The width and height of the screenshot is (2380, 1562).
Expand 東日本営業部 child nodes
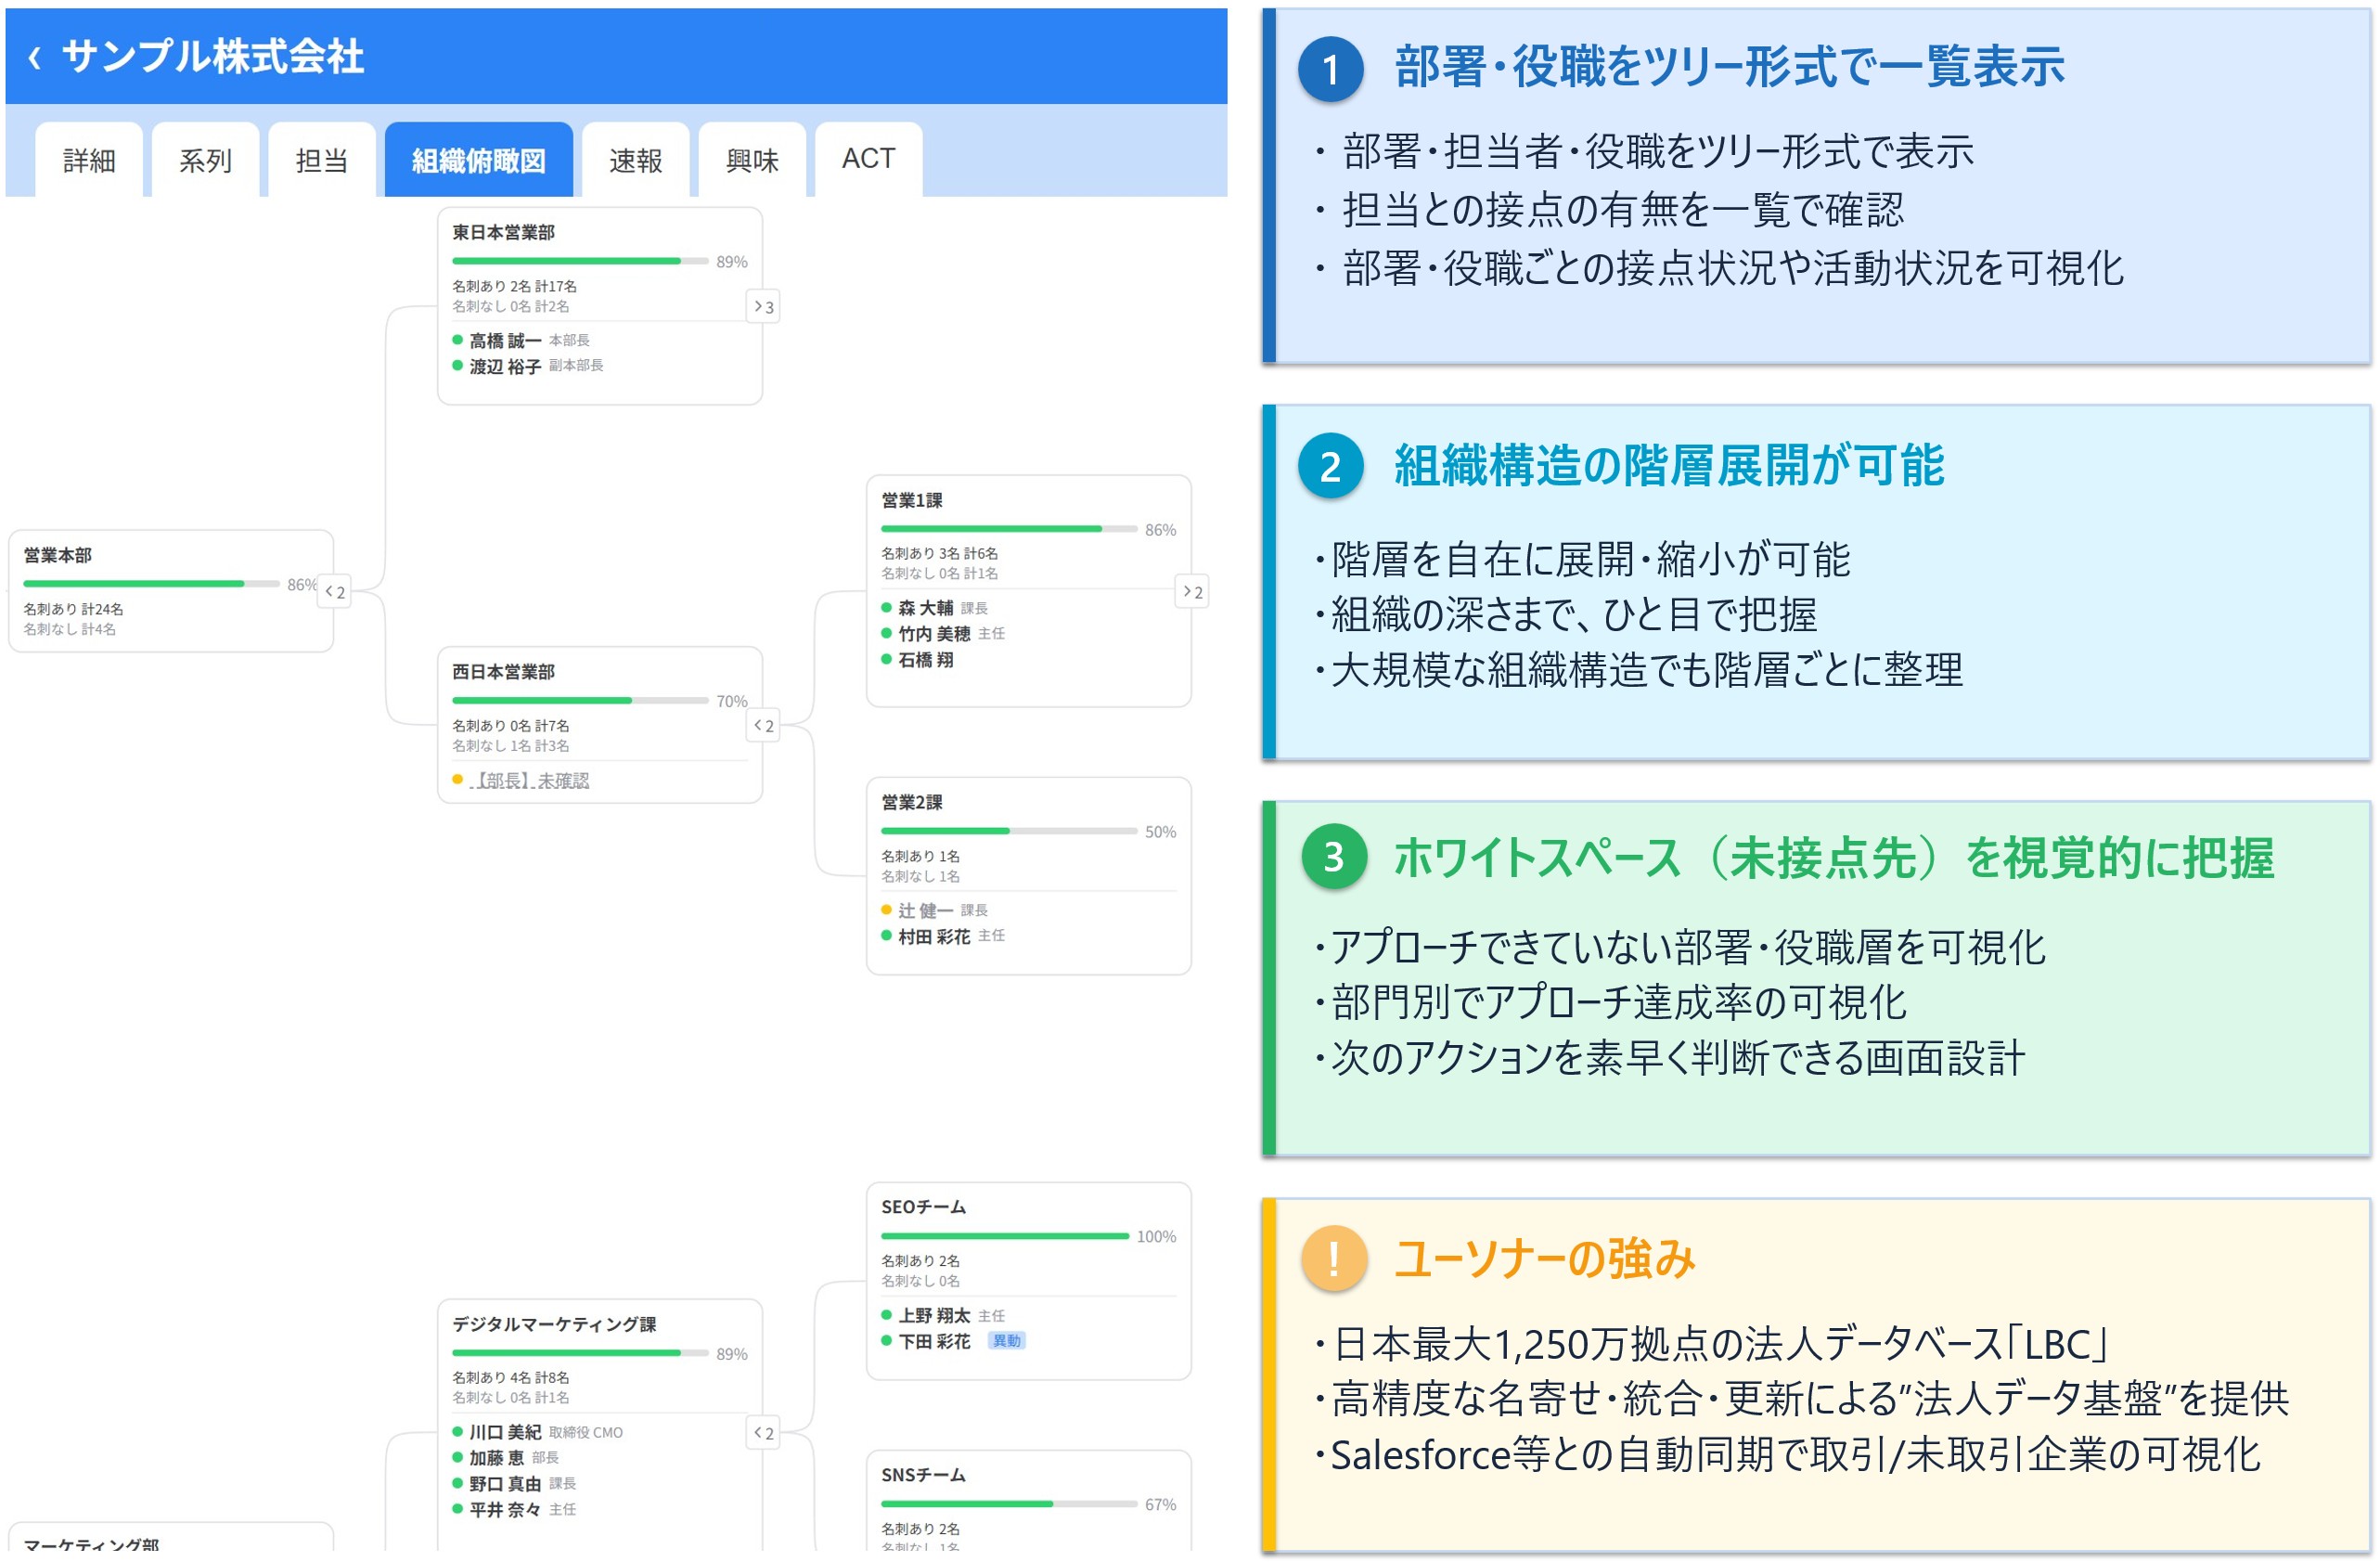(x=763, y=307)
